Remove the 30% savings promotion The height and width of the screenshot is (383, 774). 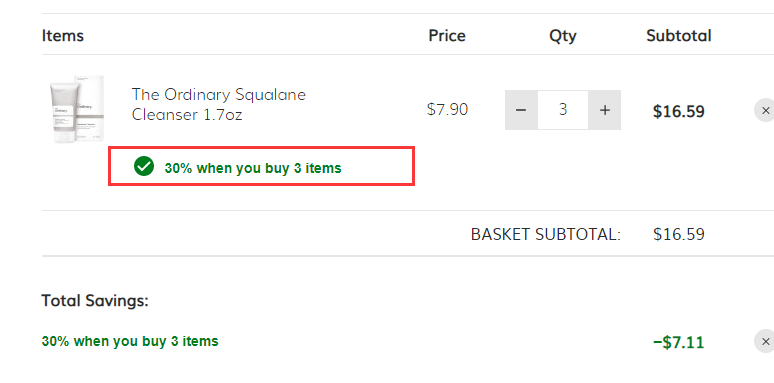(765, 342)
